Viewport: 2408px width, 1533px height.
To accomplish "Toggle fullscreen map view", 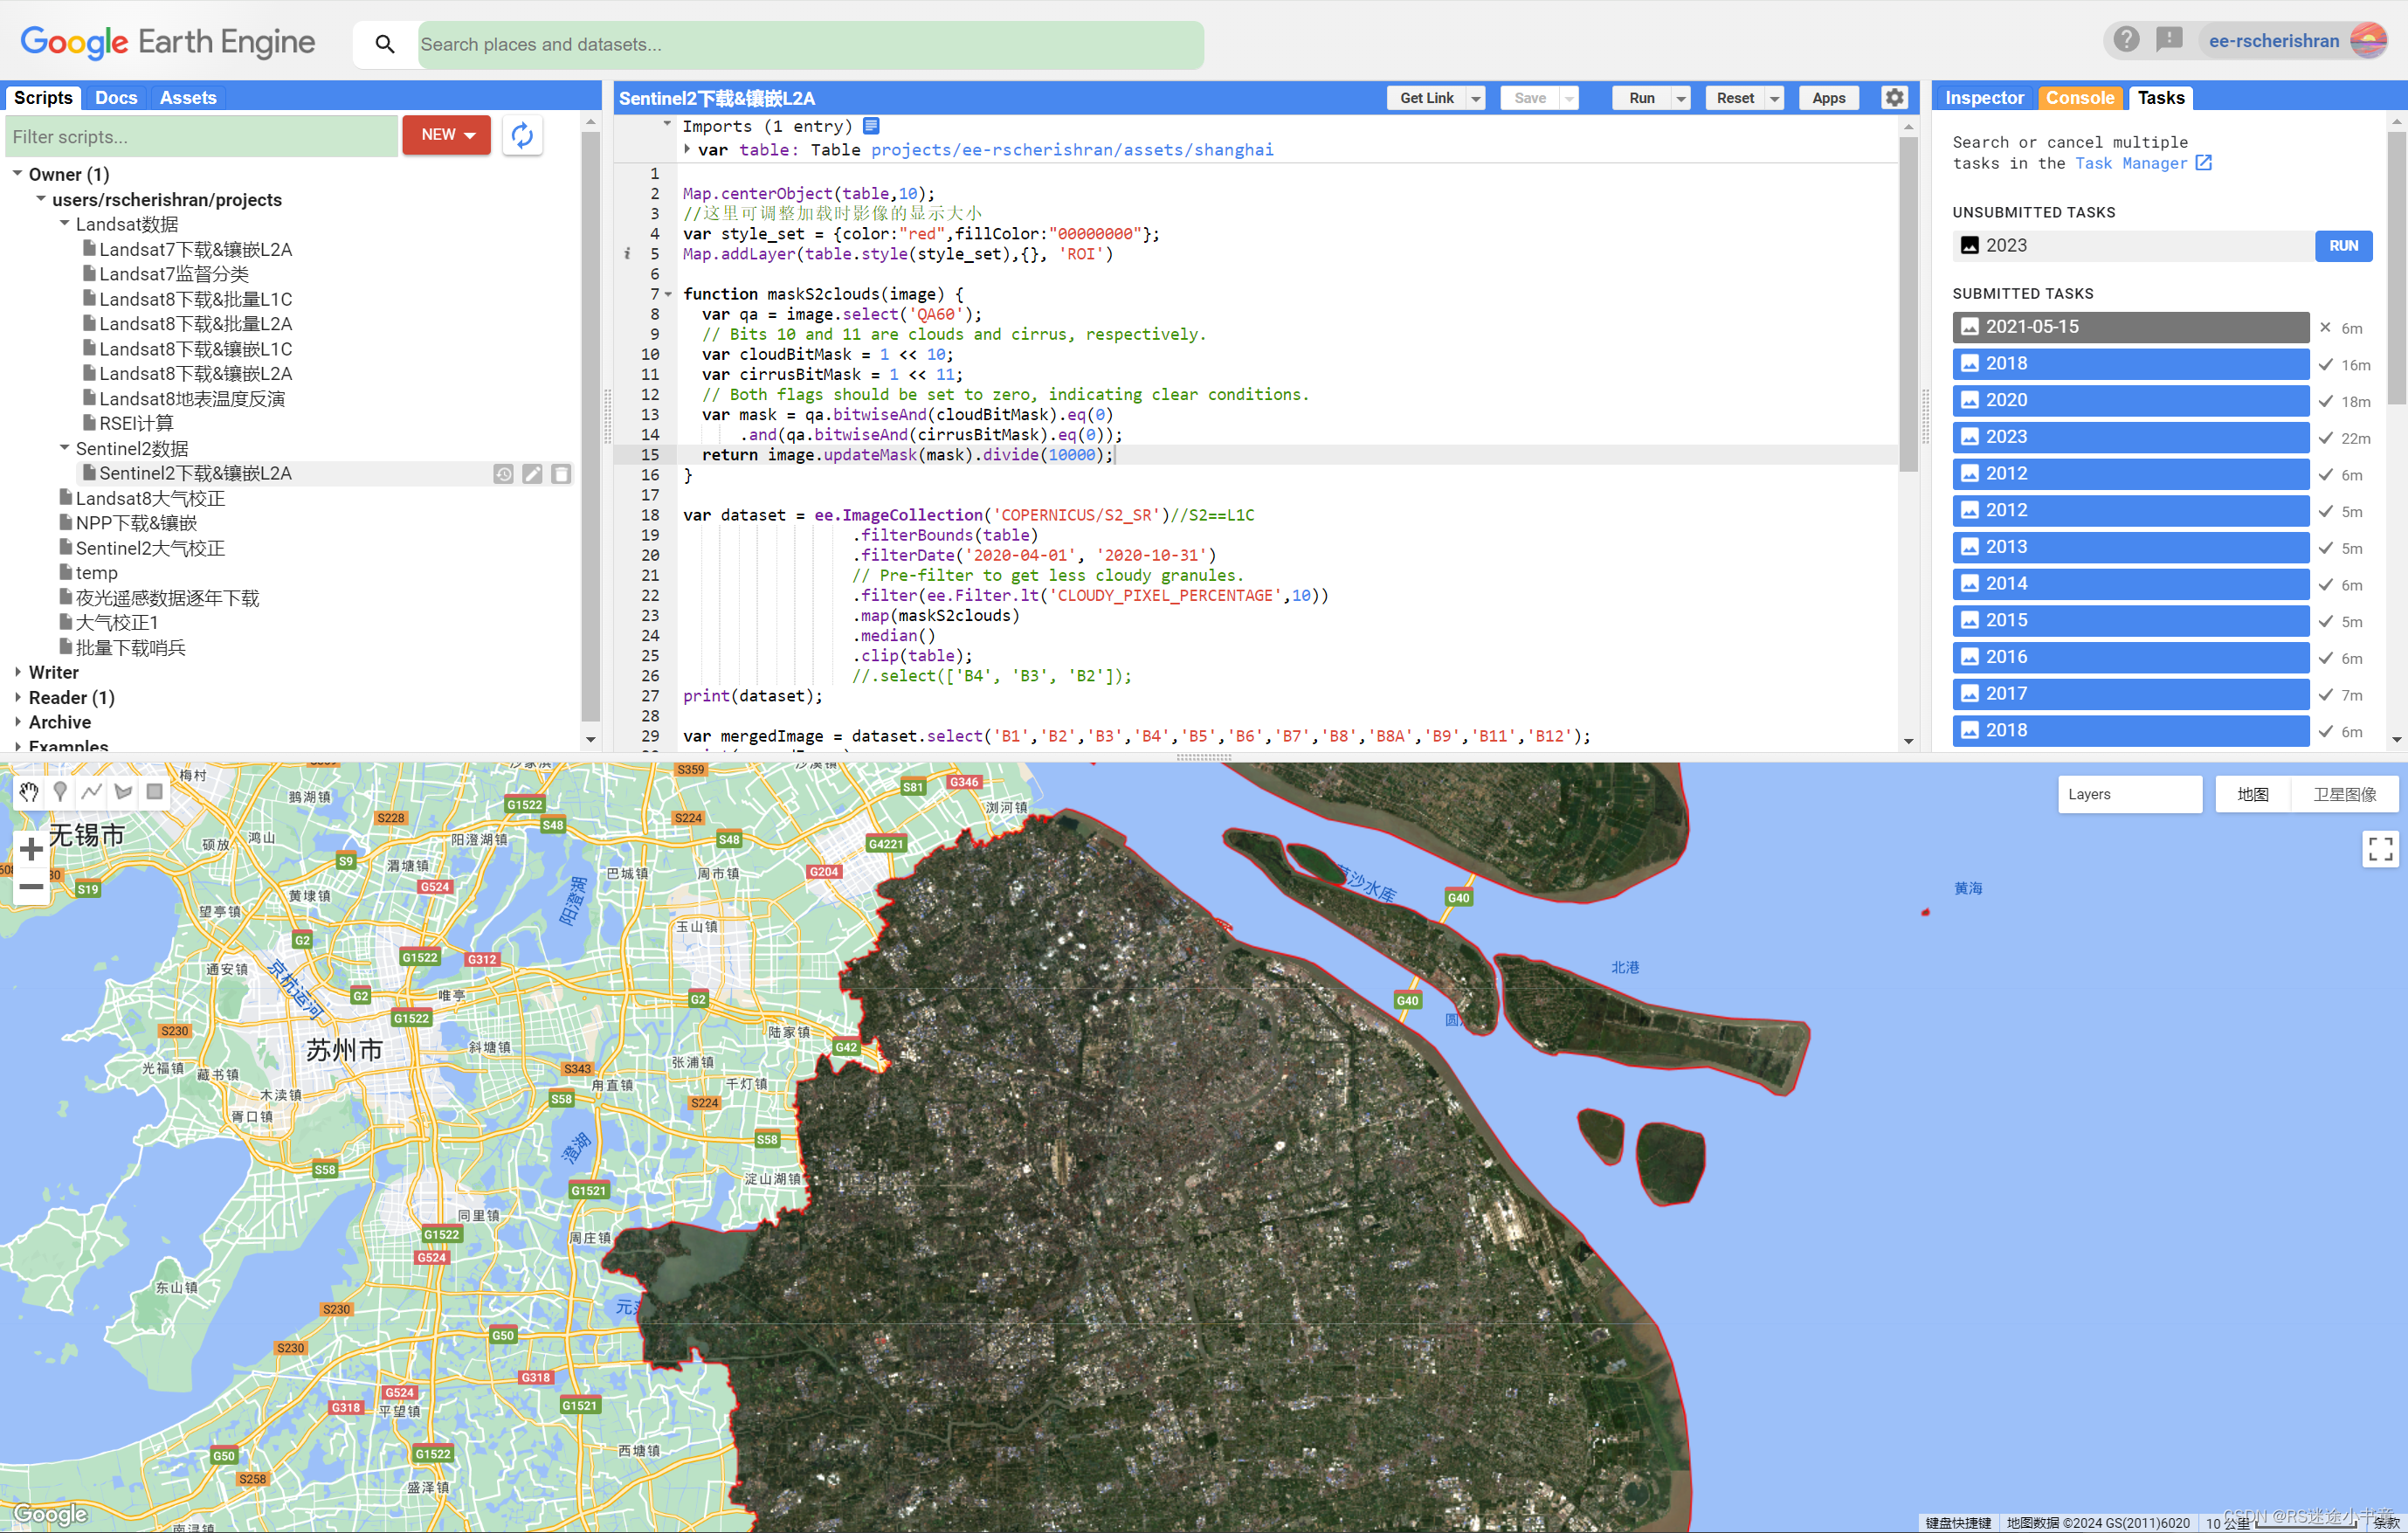I will click(x=2380, y=849).
